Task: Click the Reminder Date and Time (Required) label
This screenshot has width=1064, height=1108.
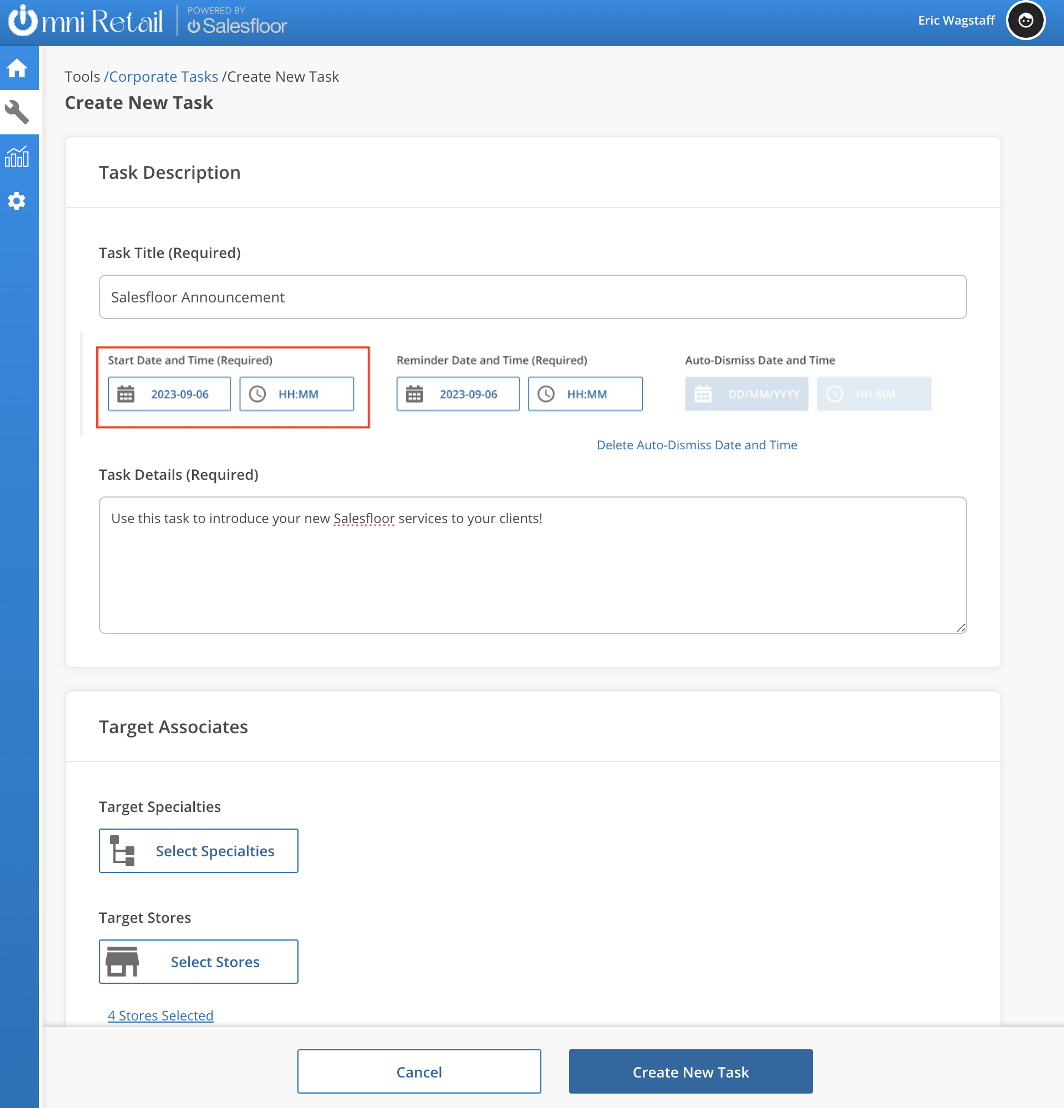Action: [x=492, y=360]
